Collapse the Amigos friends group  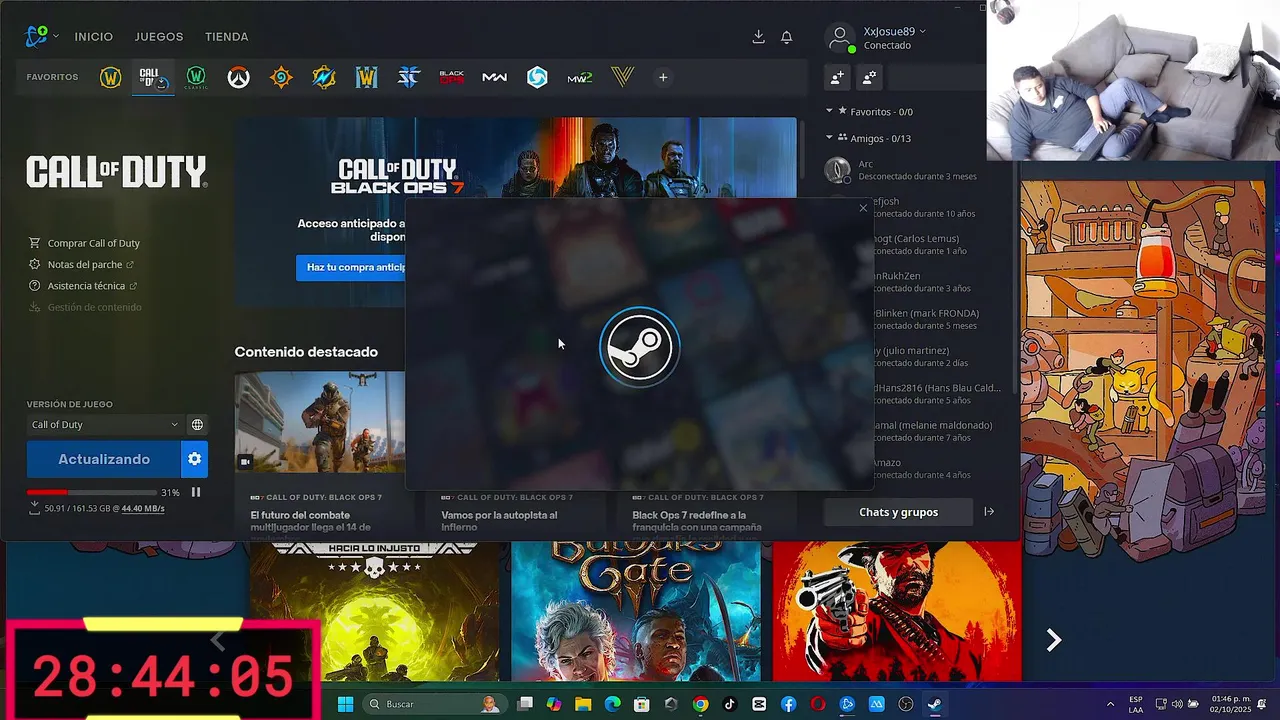829,138
